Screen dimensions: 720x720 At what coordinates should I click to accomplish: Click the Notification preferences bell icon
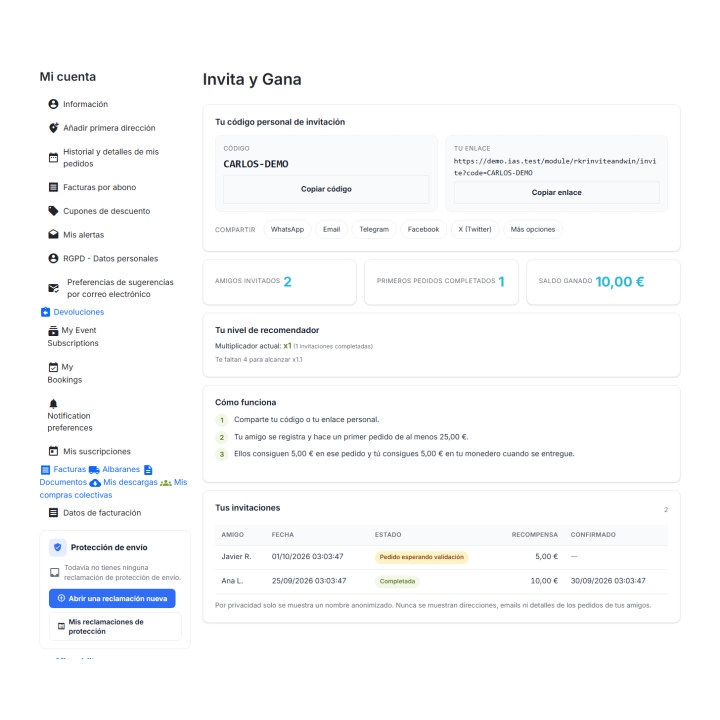[x=53, y=404]
